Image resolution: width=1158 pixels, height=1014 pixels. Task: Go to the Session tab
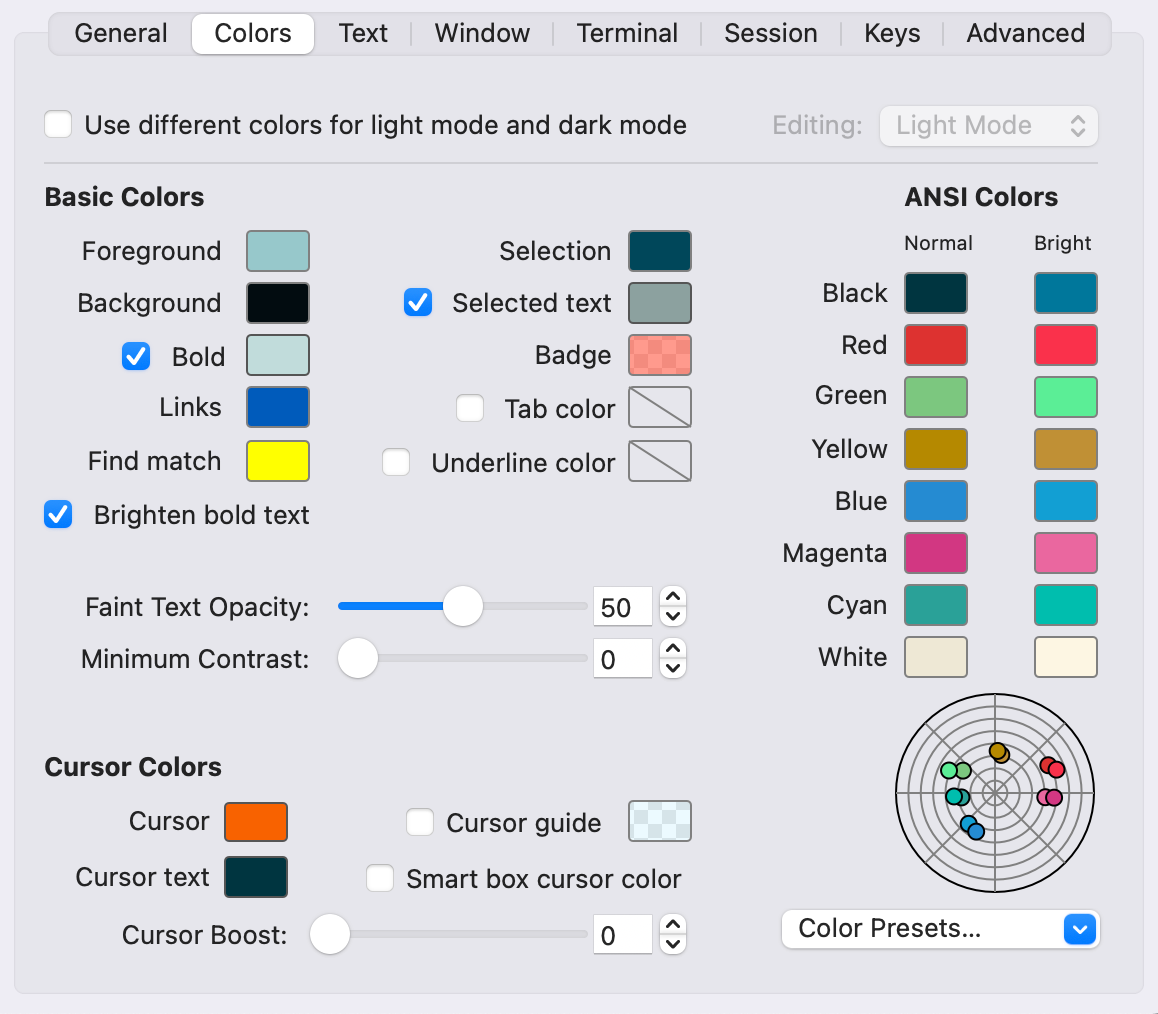point(770,33)
